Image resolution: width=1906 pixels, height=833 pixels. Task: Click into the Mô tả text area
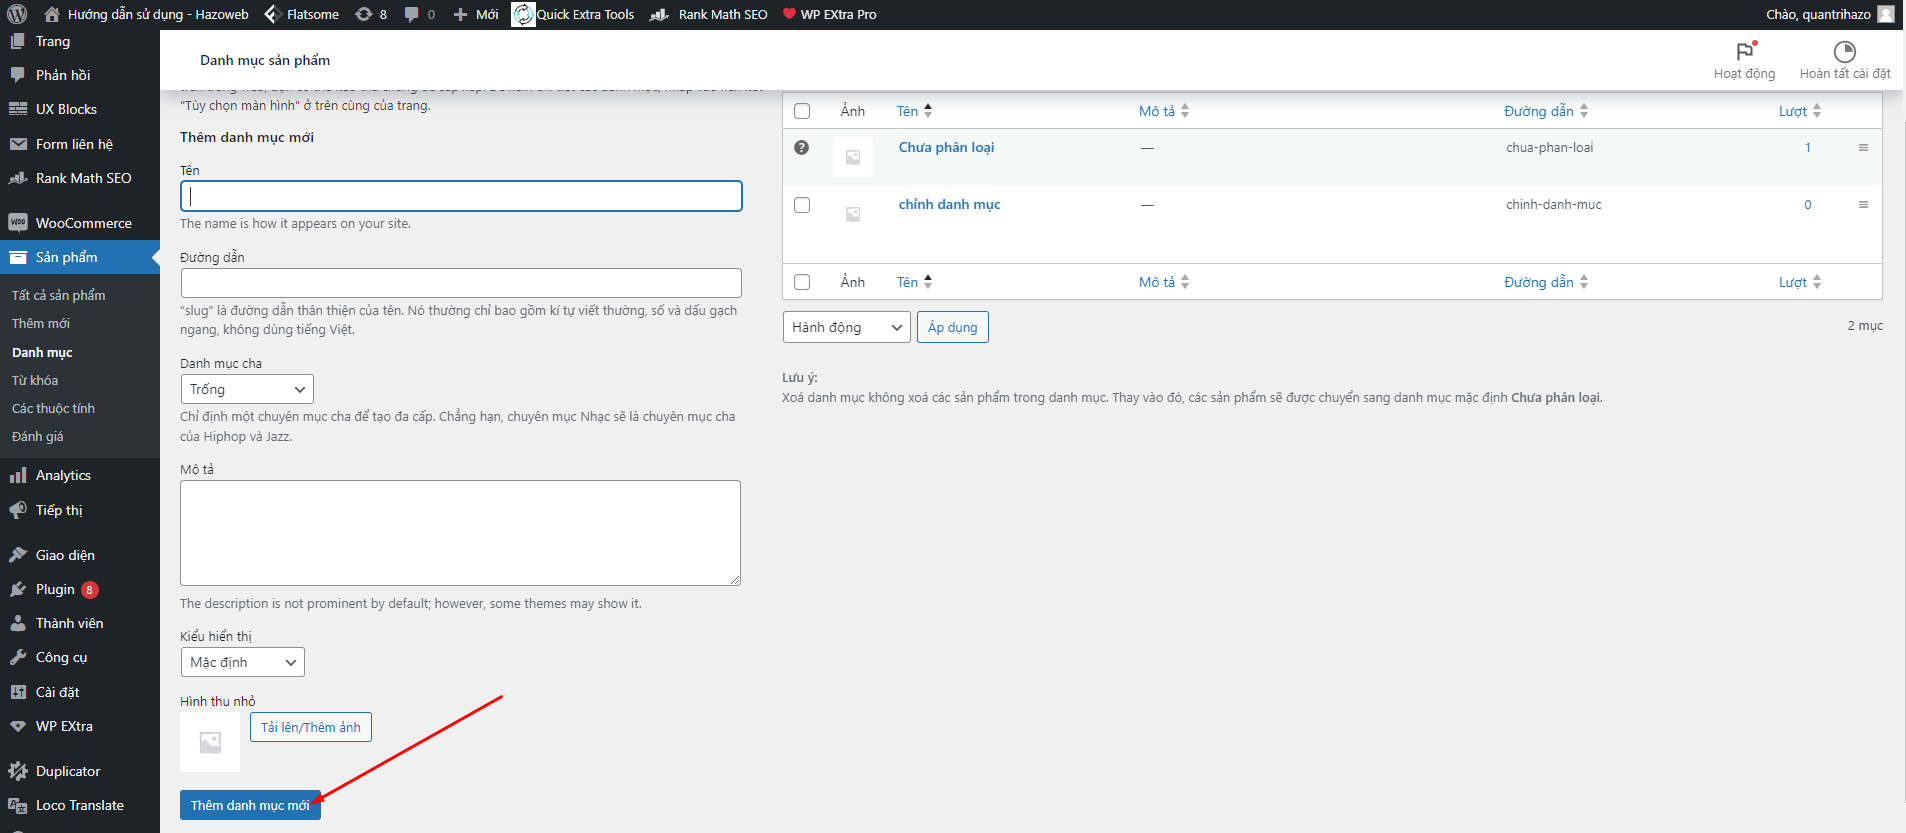[460, 532]
